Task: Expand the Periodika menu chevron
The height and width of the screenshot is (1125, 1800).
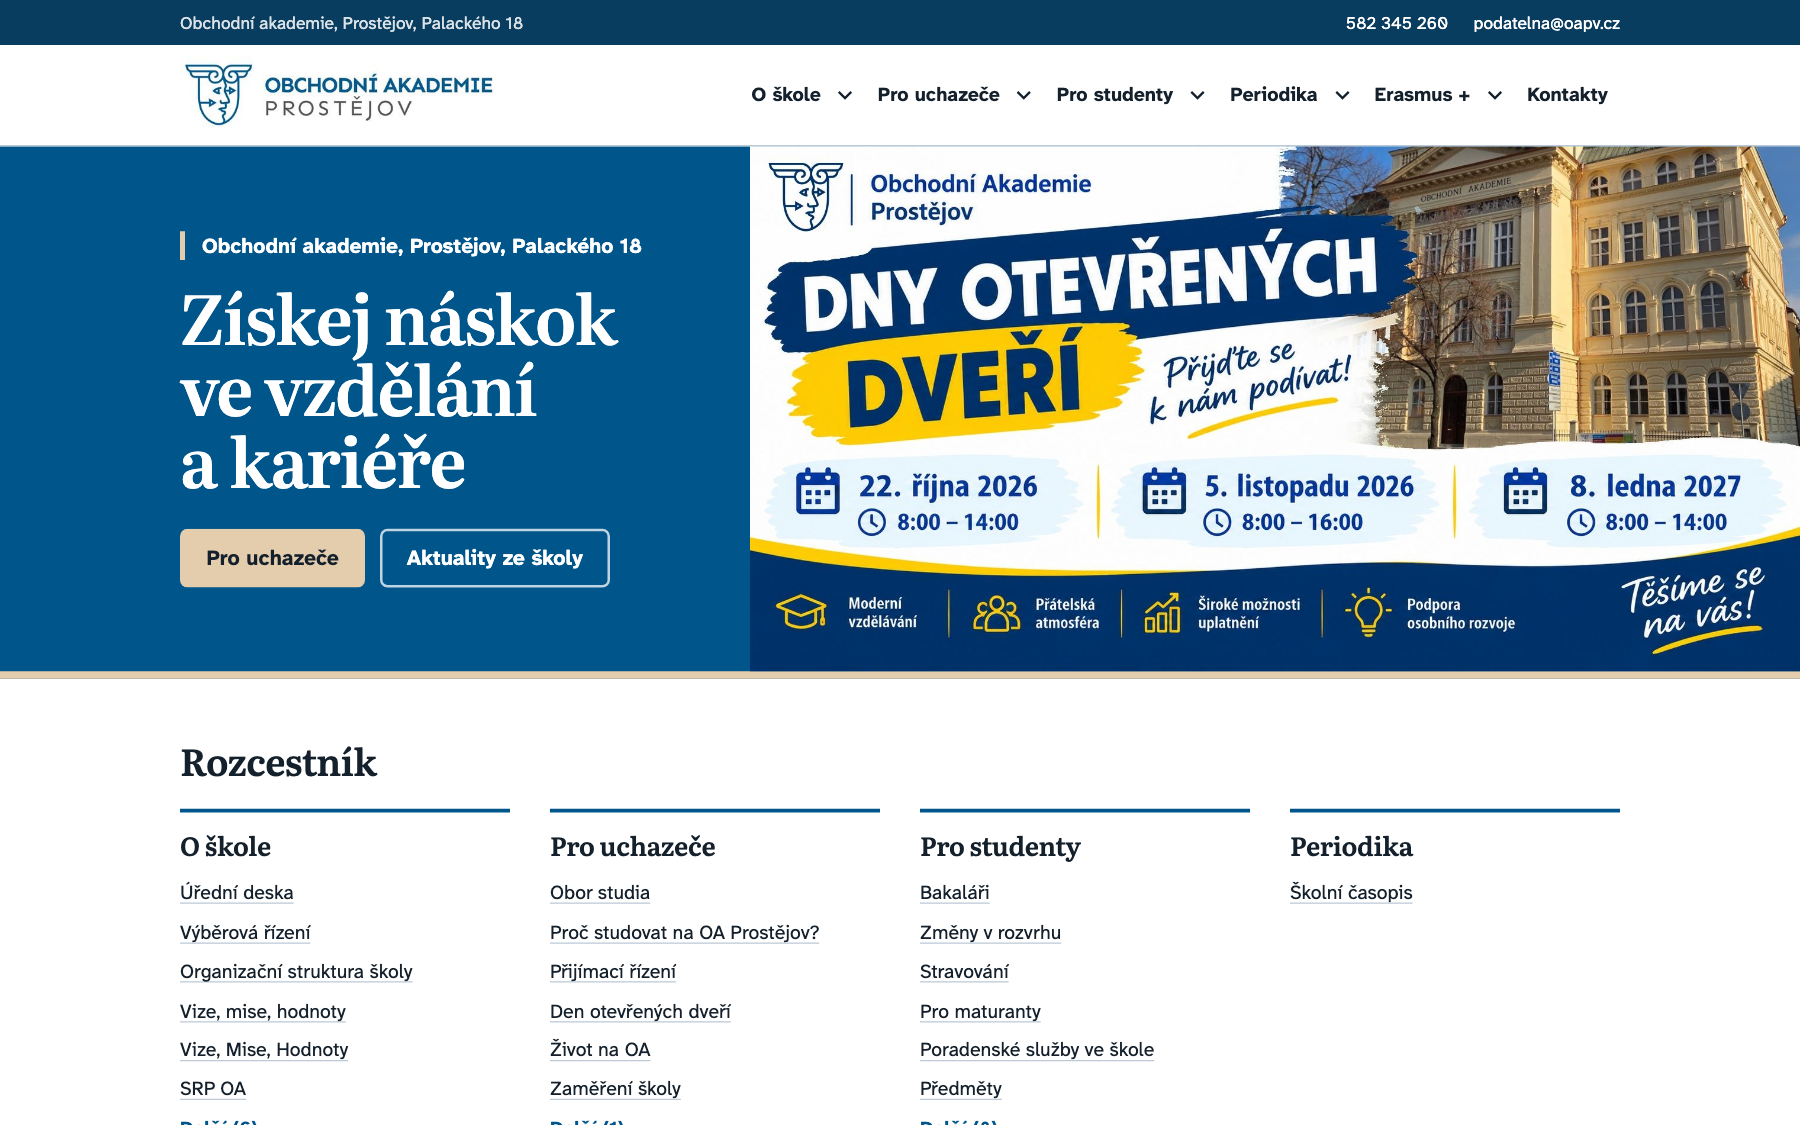Action: click(1342, 95)
